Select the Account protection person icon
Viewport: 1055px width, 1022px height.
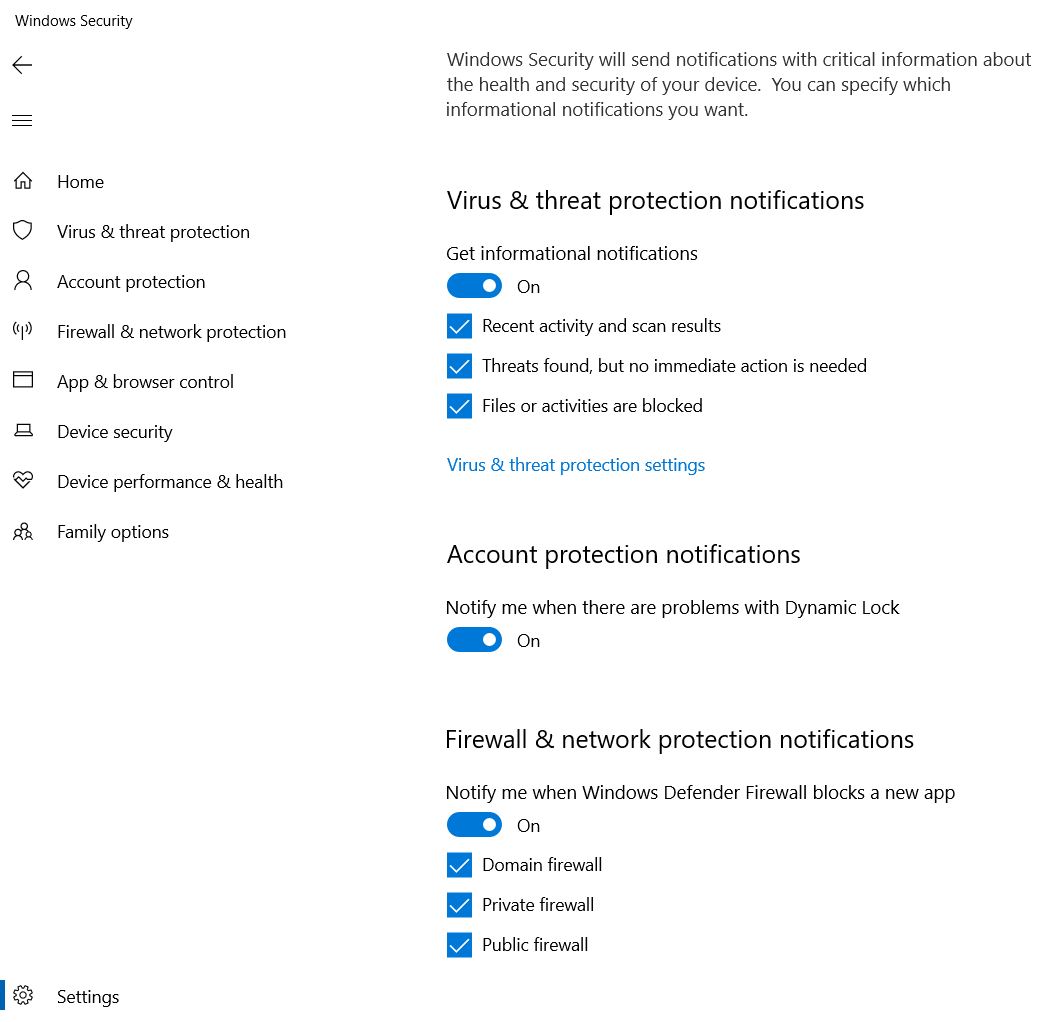click(23, 281)
